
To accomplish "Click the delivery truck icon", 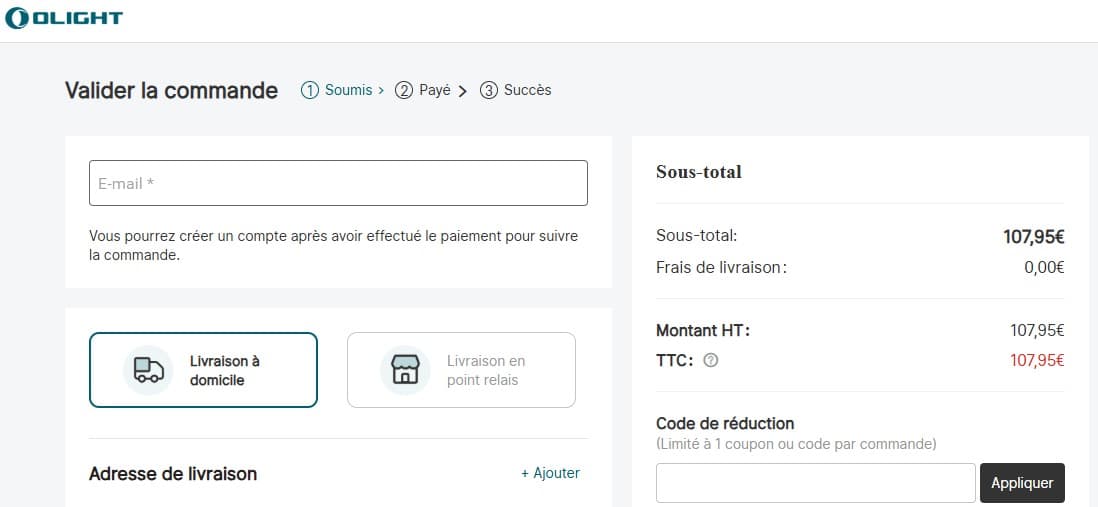I will click(148, 370).
